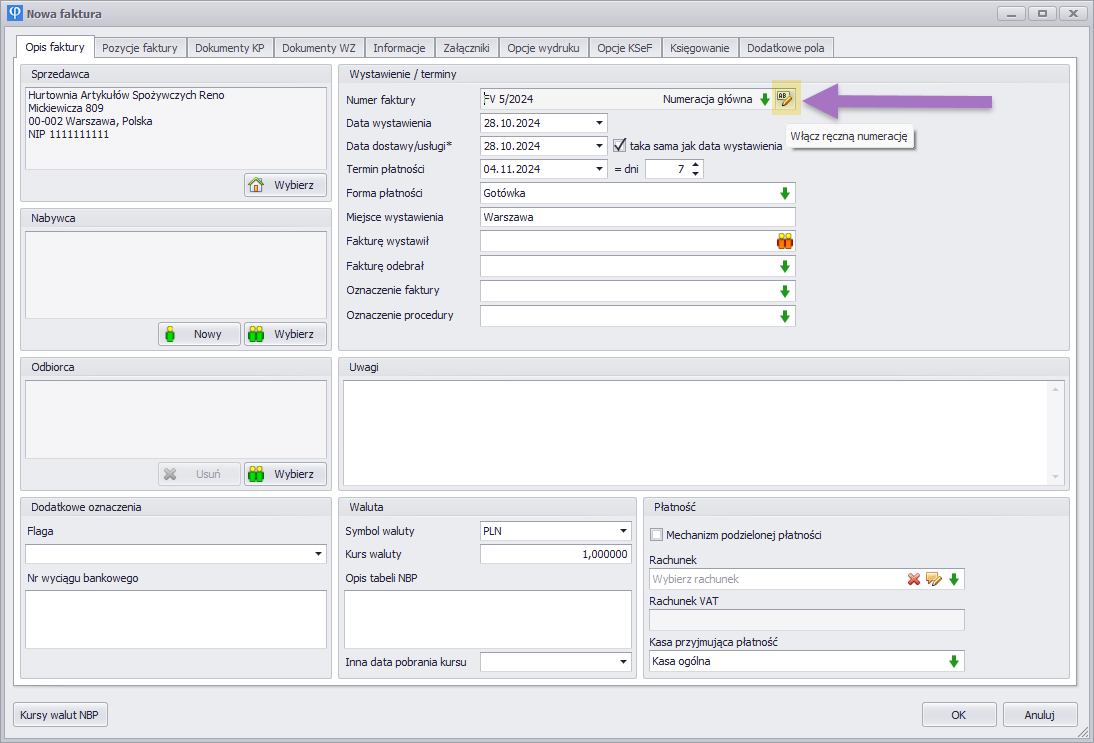Click green arrow next to Numeracja główna
Image resolution: width=1094 pixels, height=743 pixels.
(765, 99)
